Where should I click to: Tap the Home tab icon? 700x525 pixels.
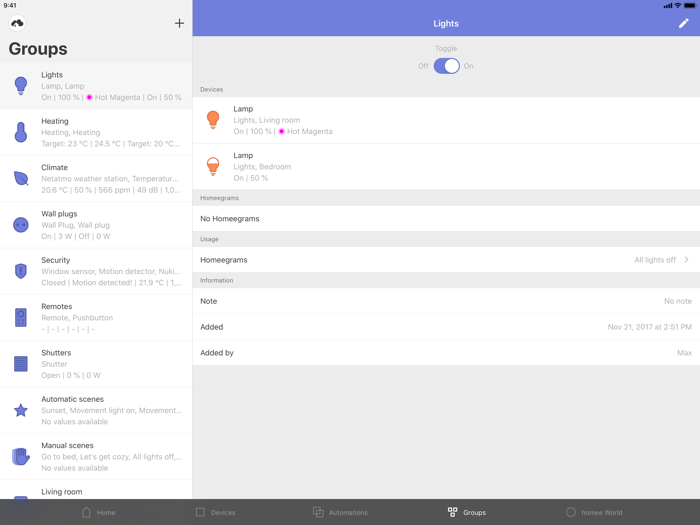point(87,512)
